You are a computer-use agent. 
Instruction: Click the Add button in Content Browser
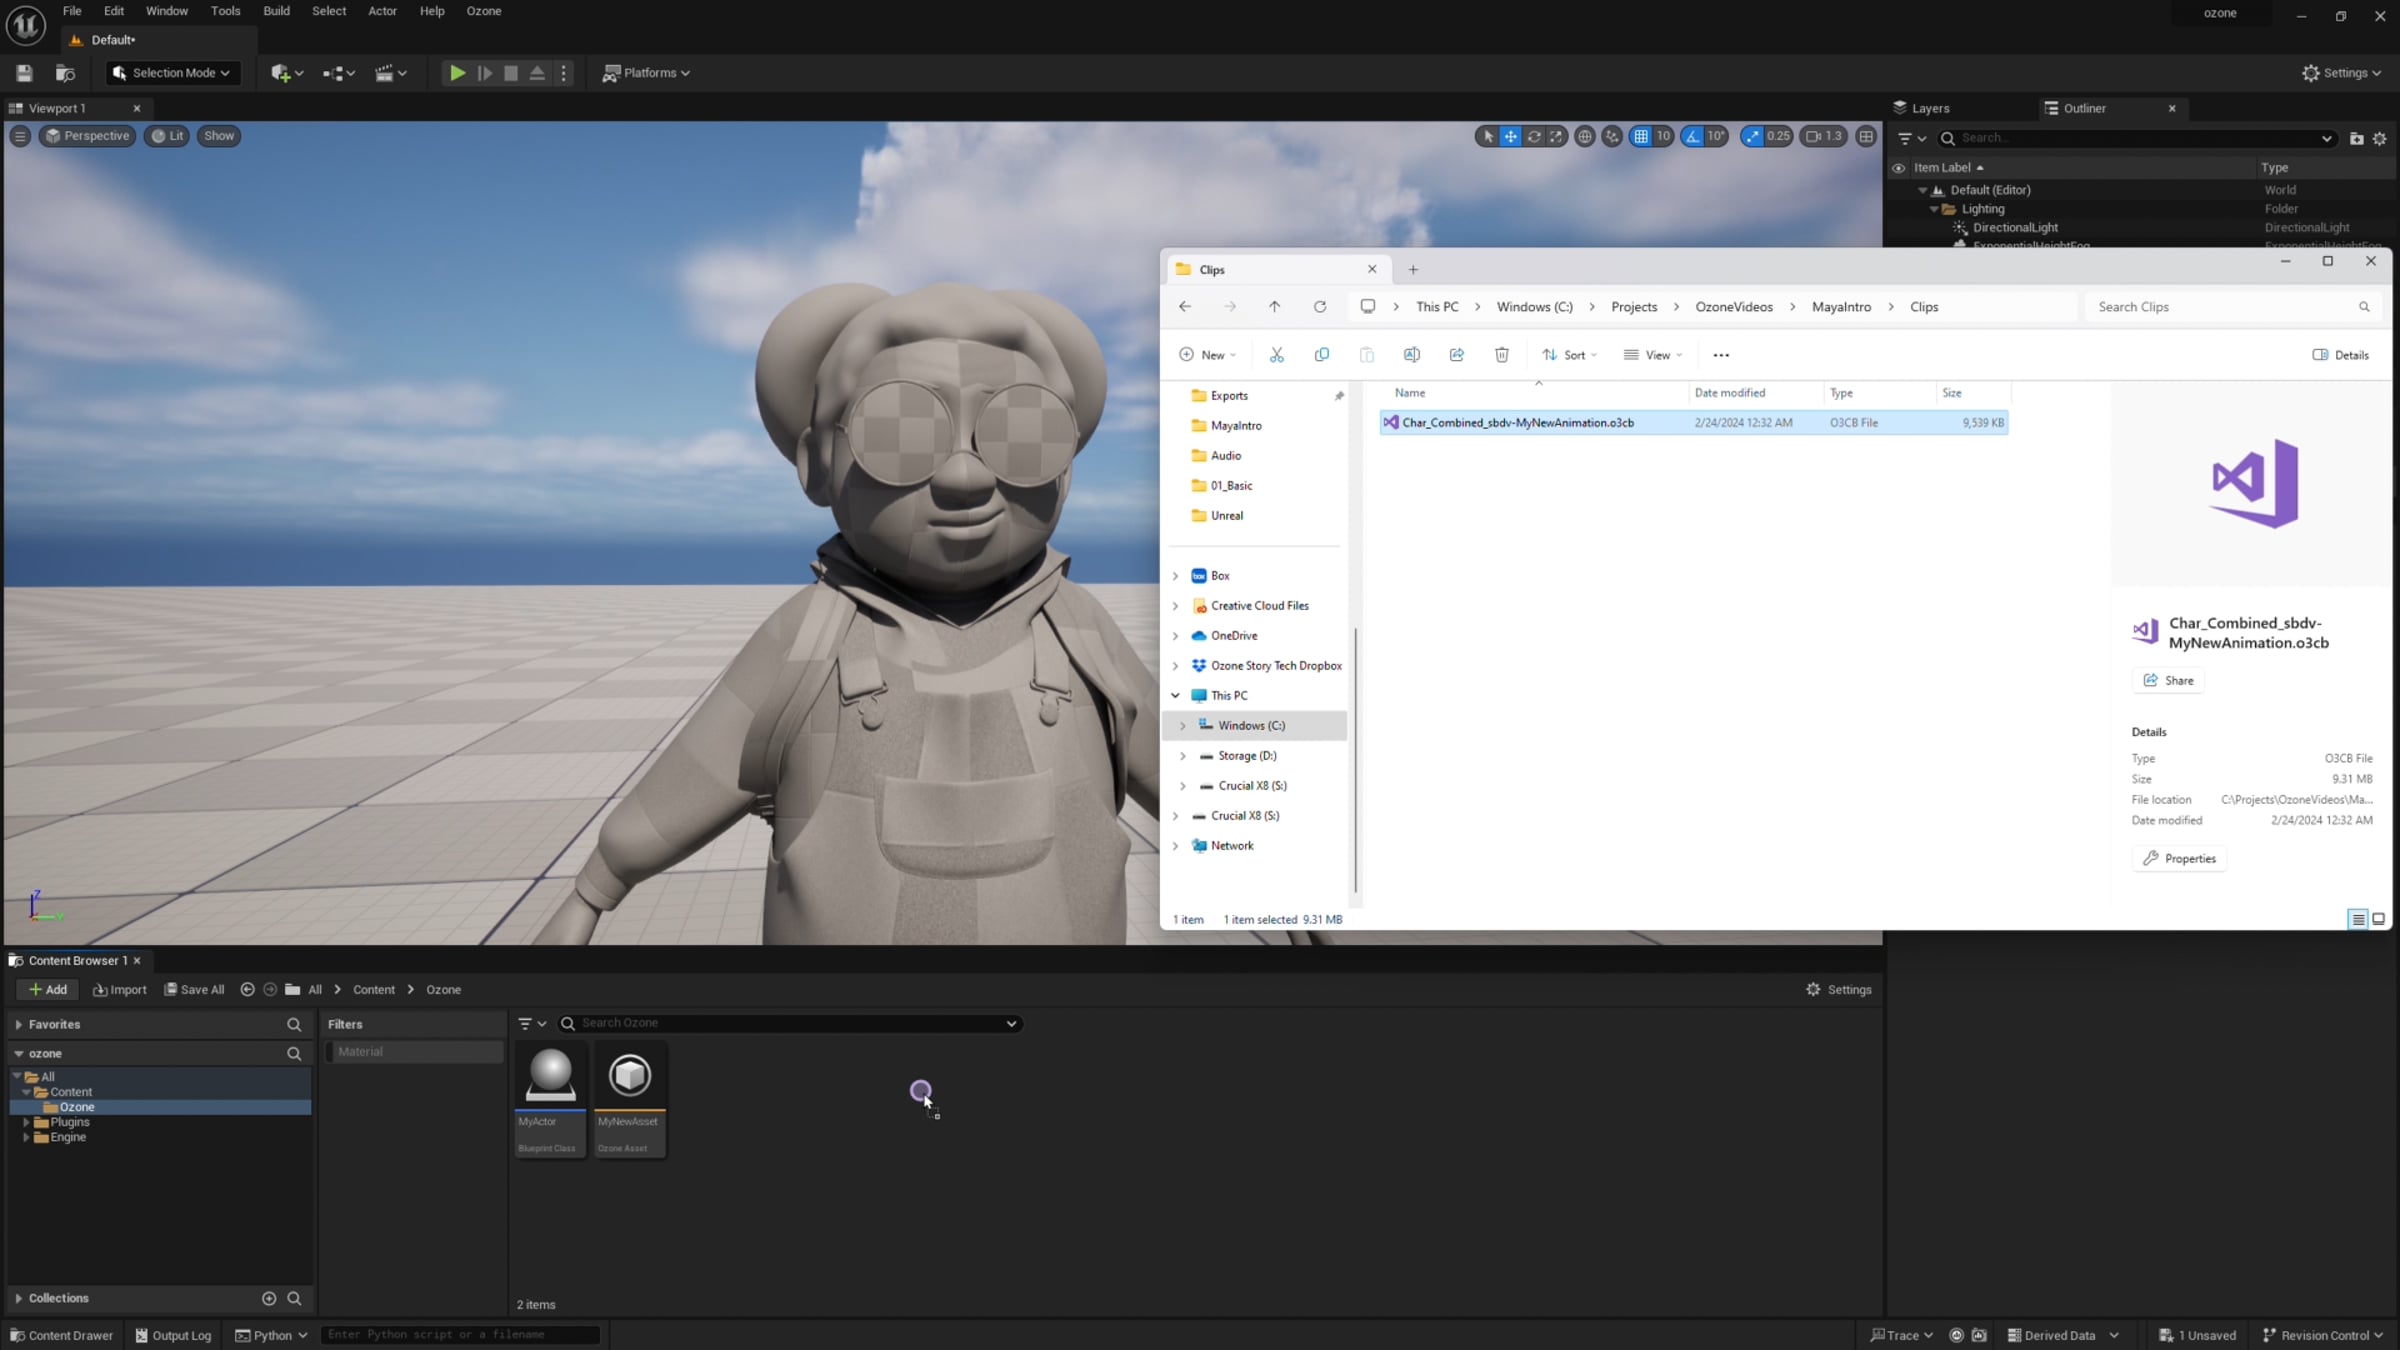tap(47, 989)
